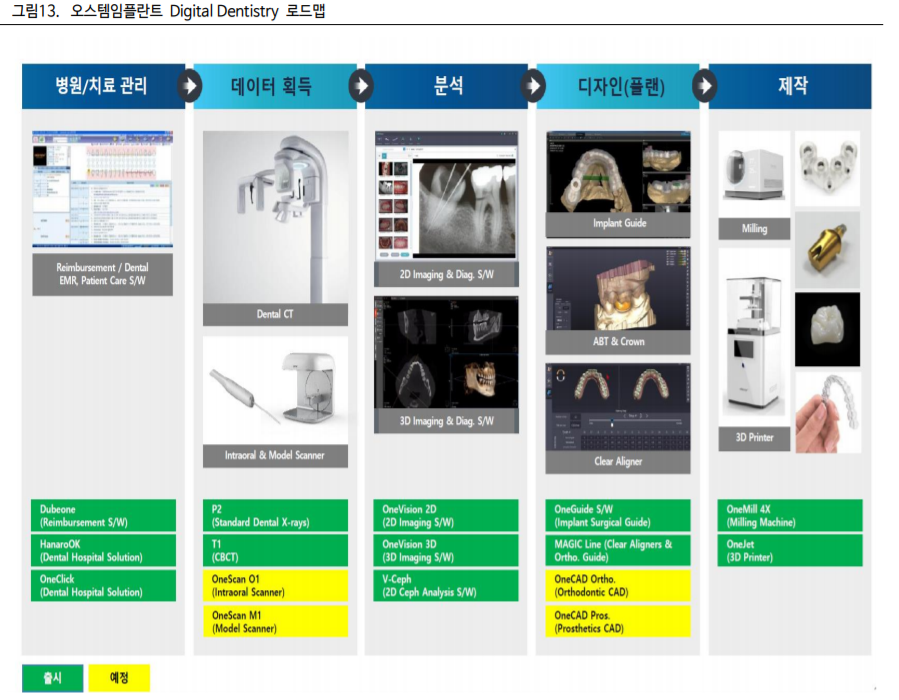Open the surgical guide product image

point(827,169)
